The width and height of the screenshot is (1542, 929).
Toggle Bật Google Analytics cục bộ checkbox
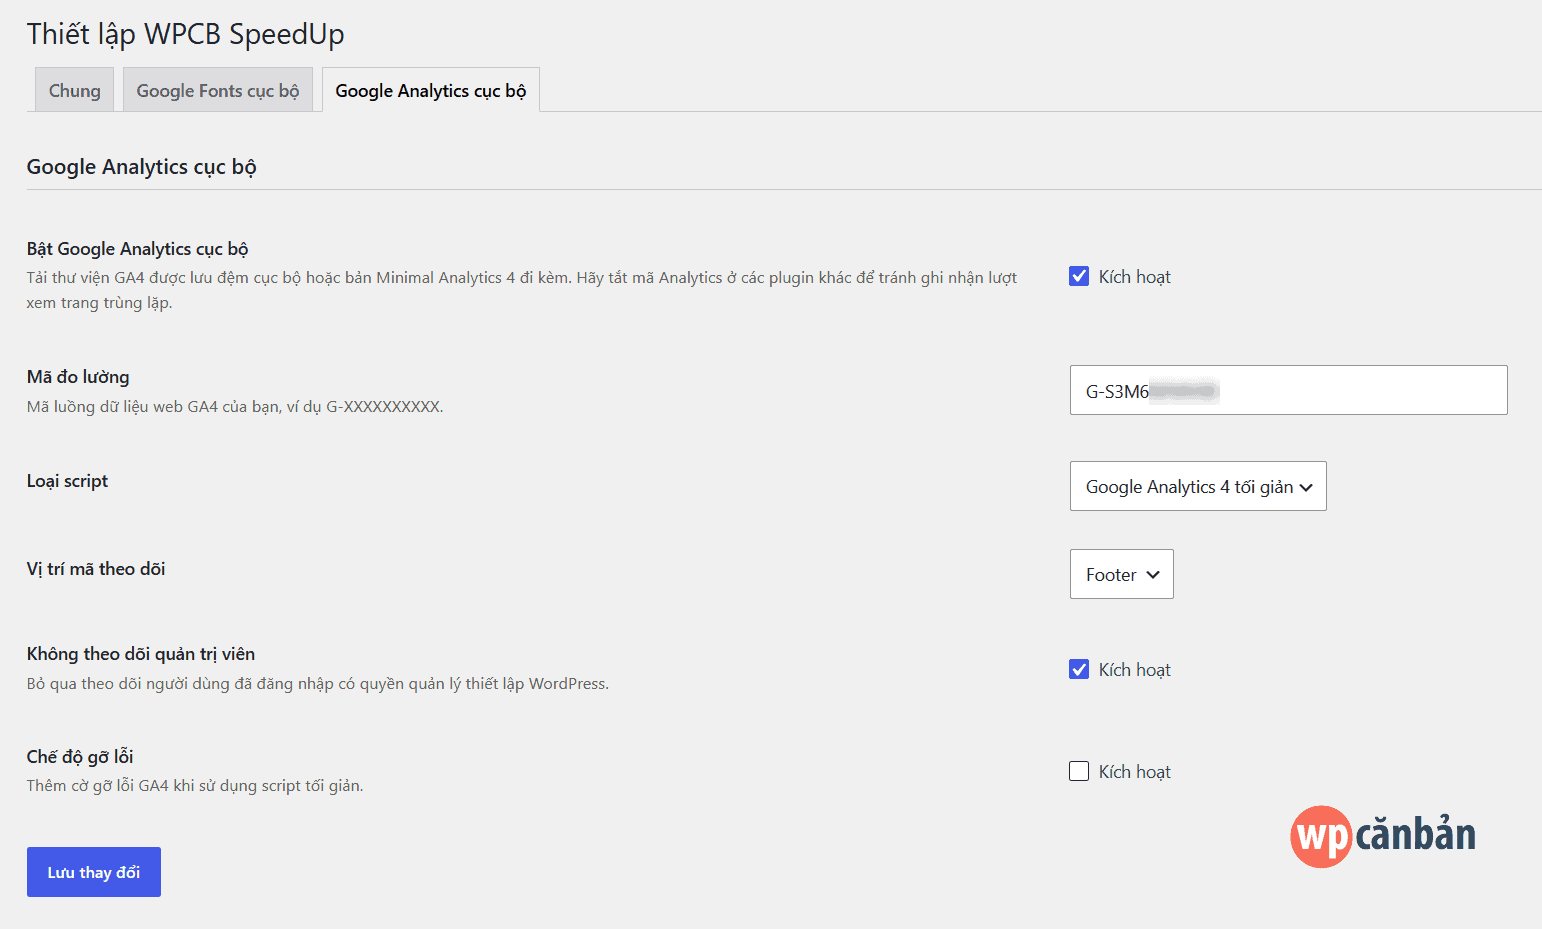click(1079, 276)
